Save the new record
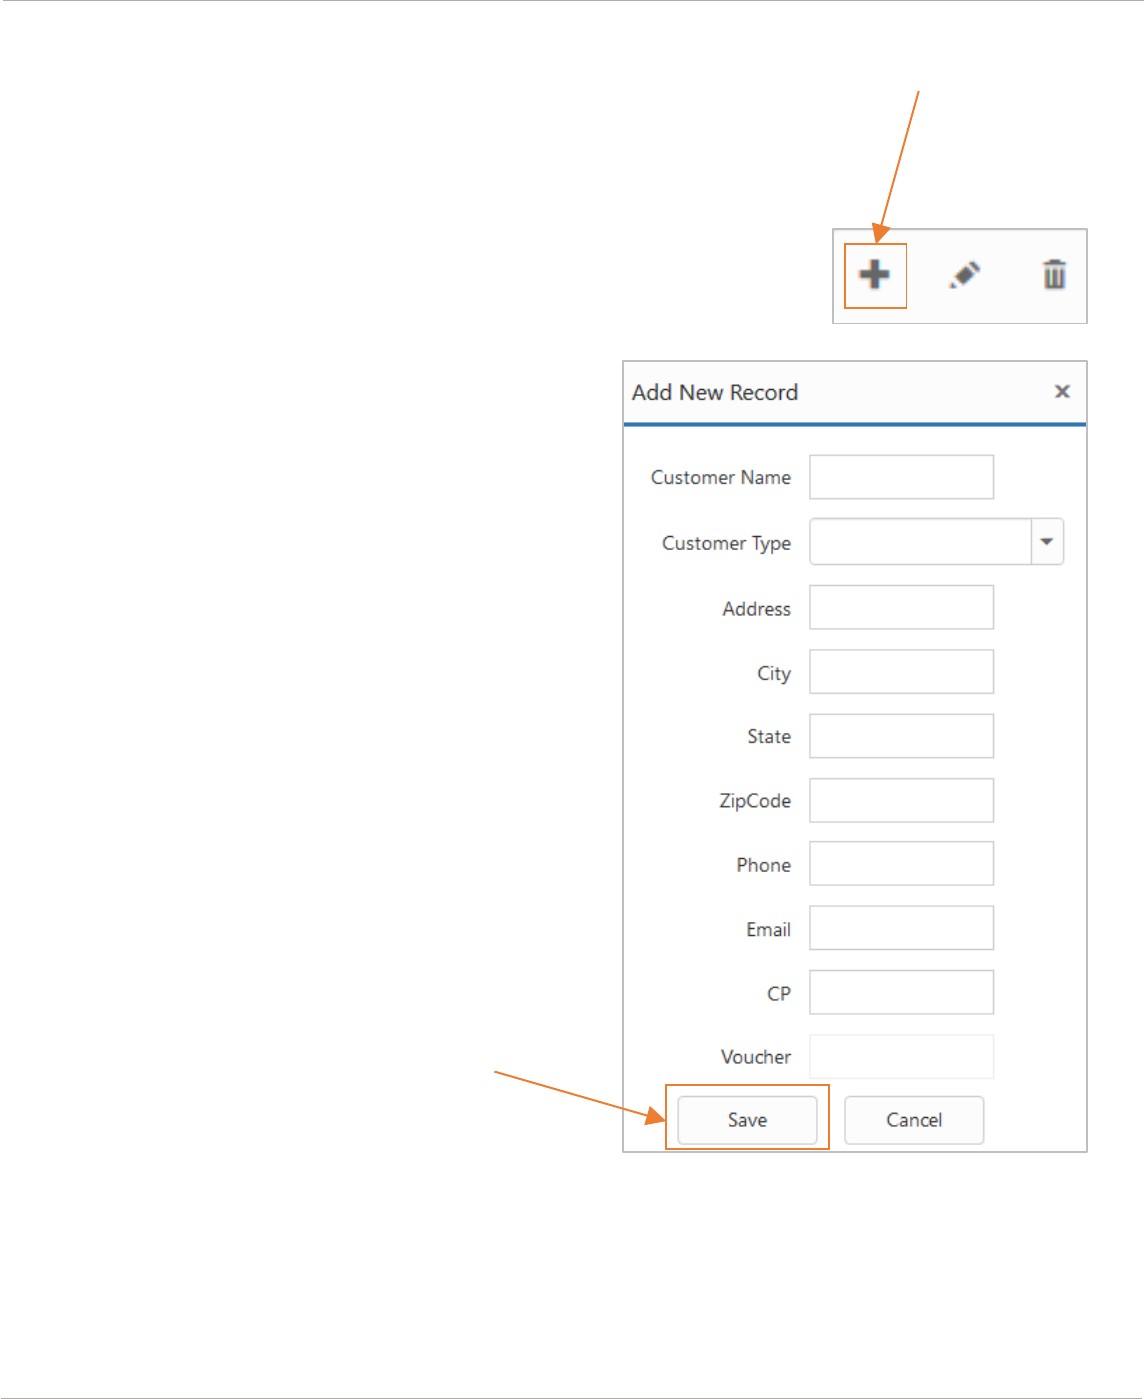Image resolution: width=1144 pixels, height=1399 pixels. [x=747, y=1120]
